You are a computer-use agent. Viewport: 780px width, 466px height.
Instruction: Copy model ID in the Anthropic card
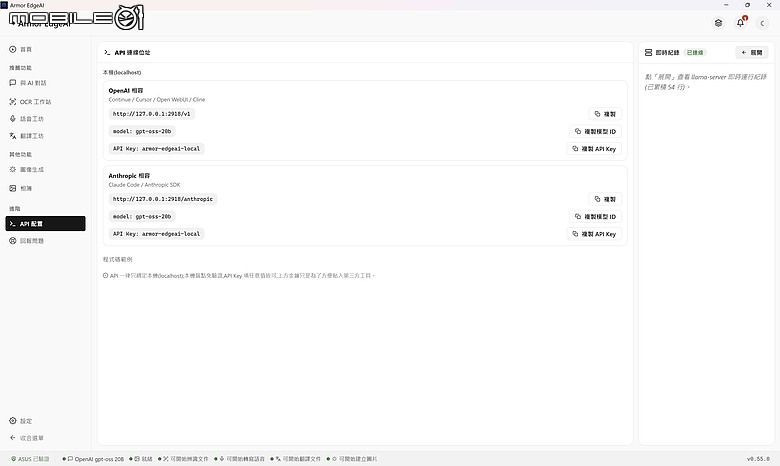(x=595, y=216)
